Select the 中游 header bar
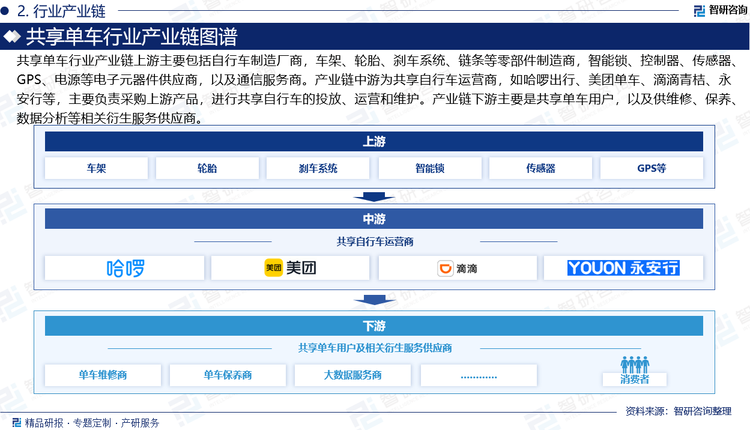This screenshot has width=750, height=430. tap(374, 219)
